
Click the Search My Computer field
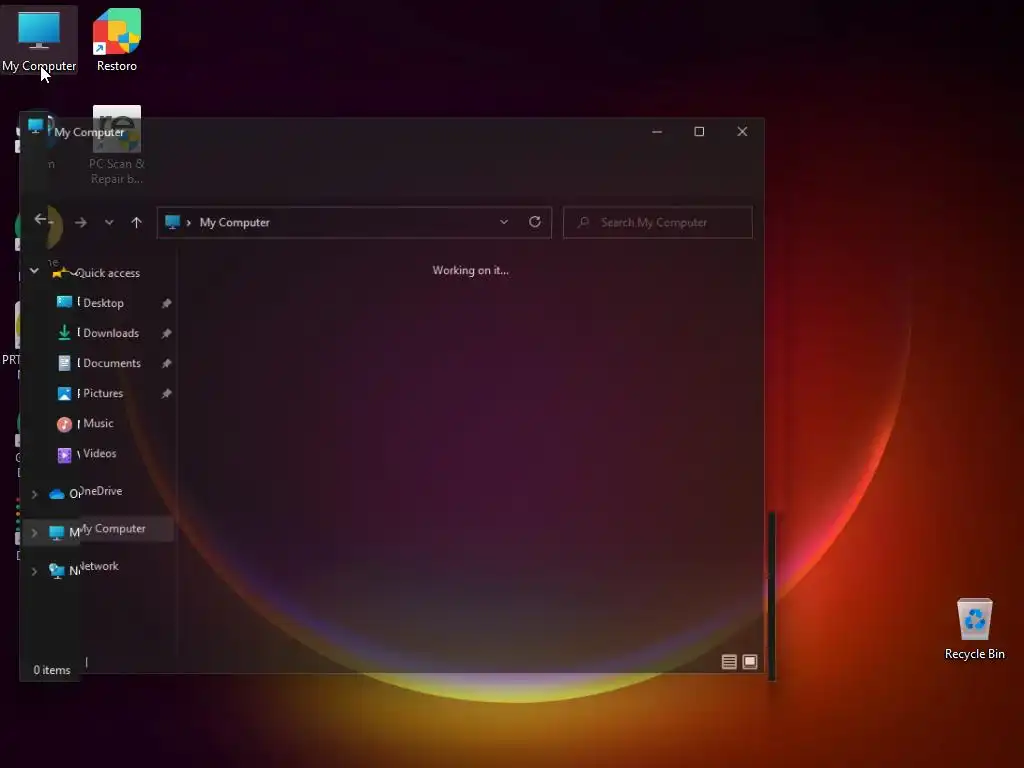(658, 223)
